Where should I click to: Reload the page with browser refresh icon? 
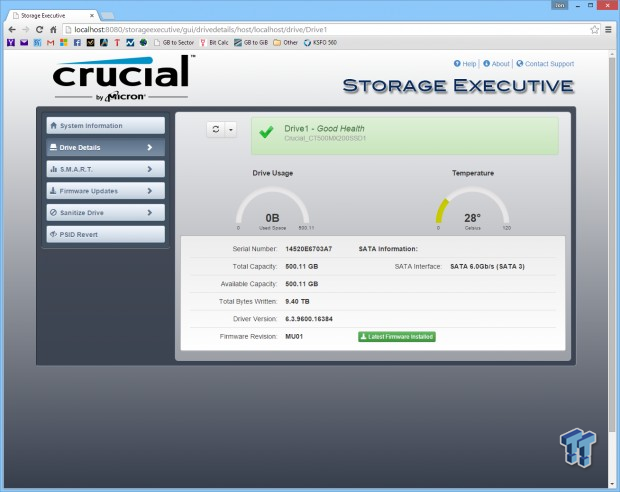[39, 30]
